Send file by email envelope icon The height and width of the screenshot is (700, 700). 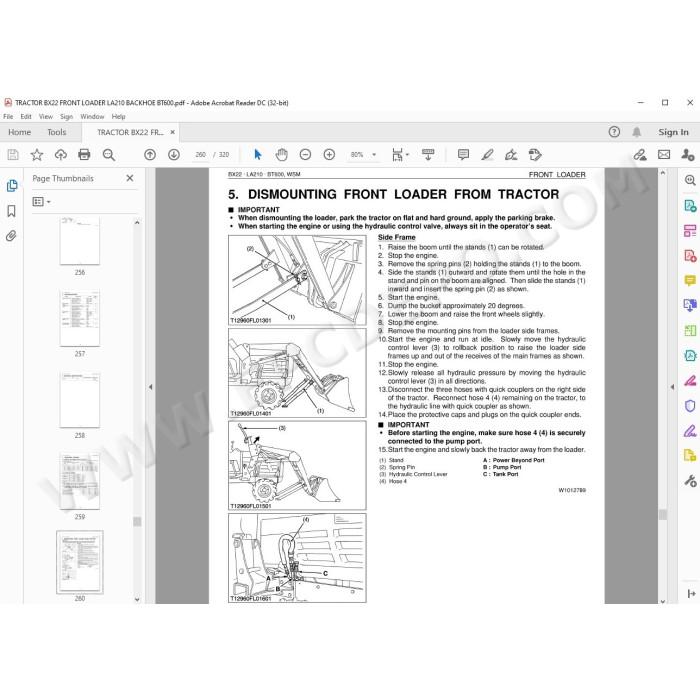coord(664,154)
